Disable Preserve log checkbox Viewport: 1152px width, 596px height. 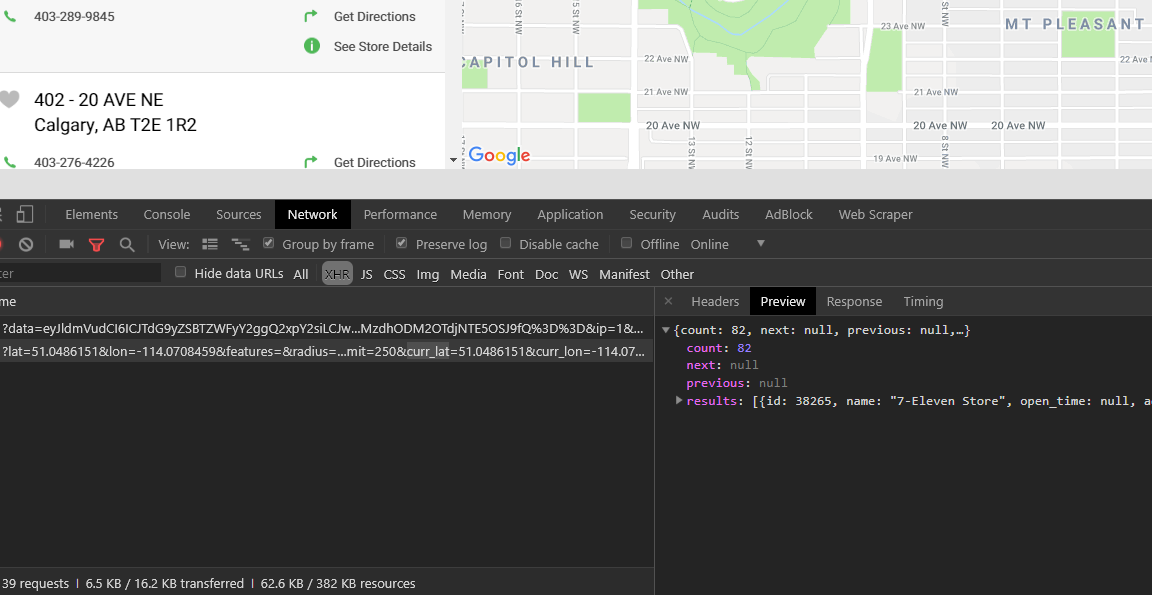pyautogui.click(x=402, y=243)
